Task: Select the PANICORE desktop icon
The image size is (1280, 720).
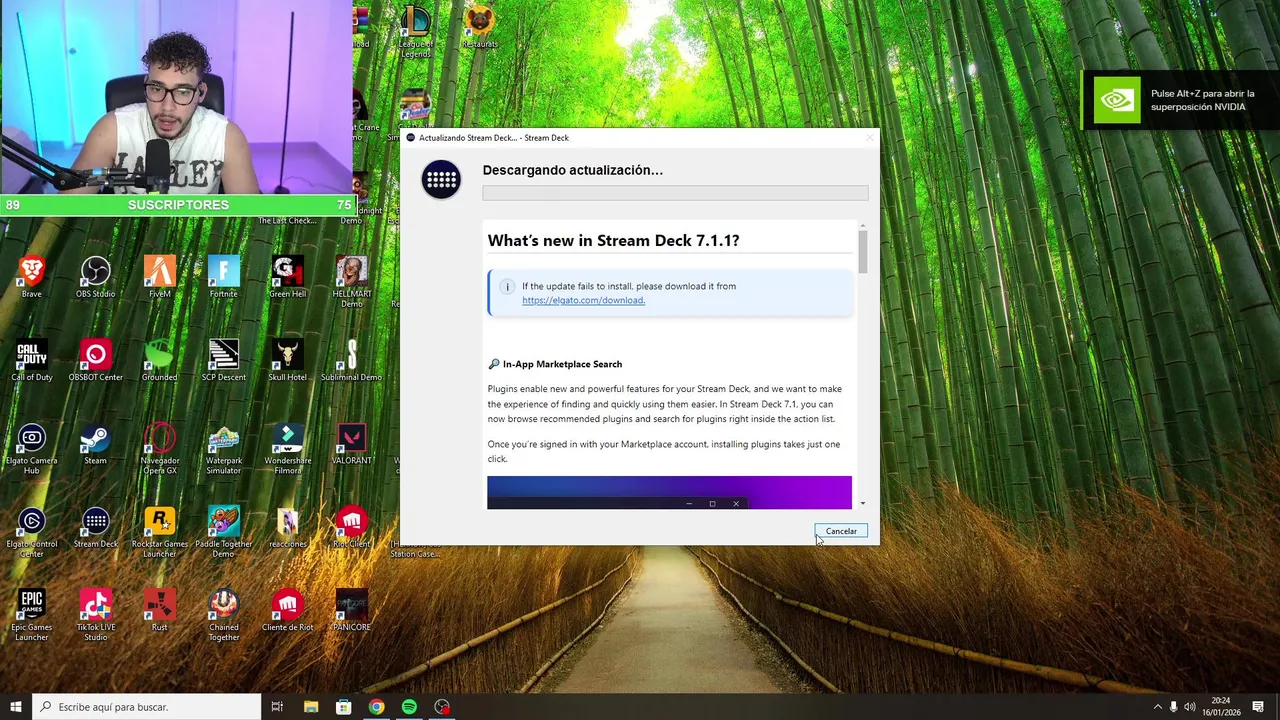Action: 352,610
